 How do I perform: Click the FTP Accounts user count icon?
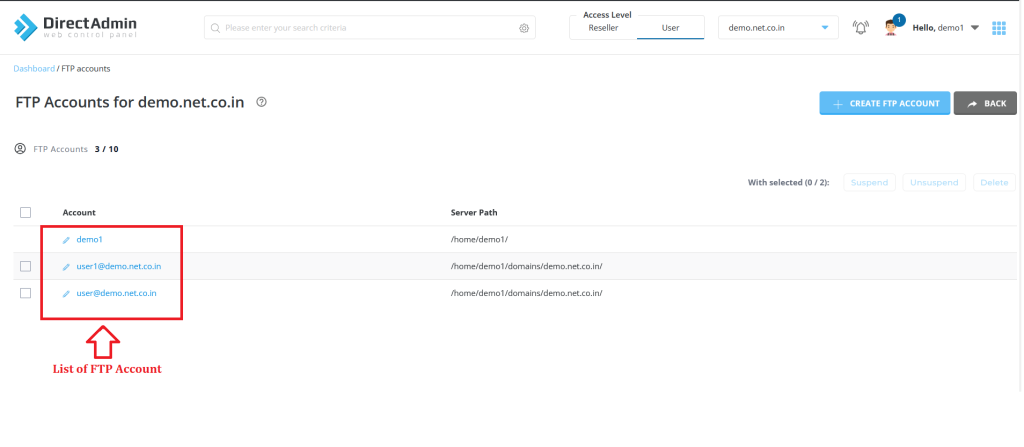coord(20,148)
